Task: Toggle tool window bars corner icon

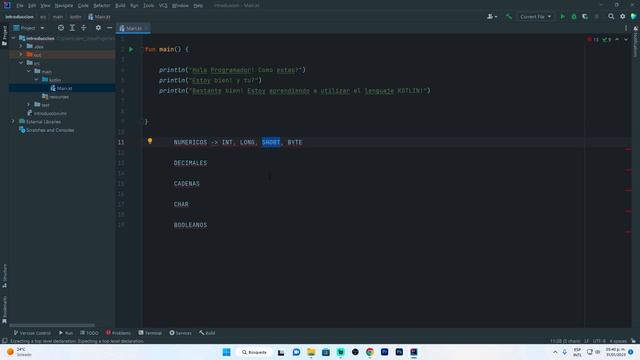Action: [4, 341]
